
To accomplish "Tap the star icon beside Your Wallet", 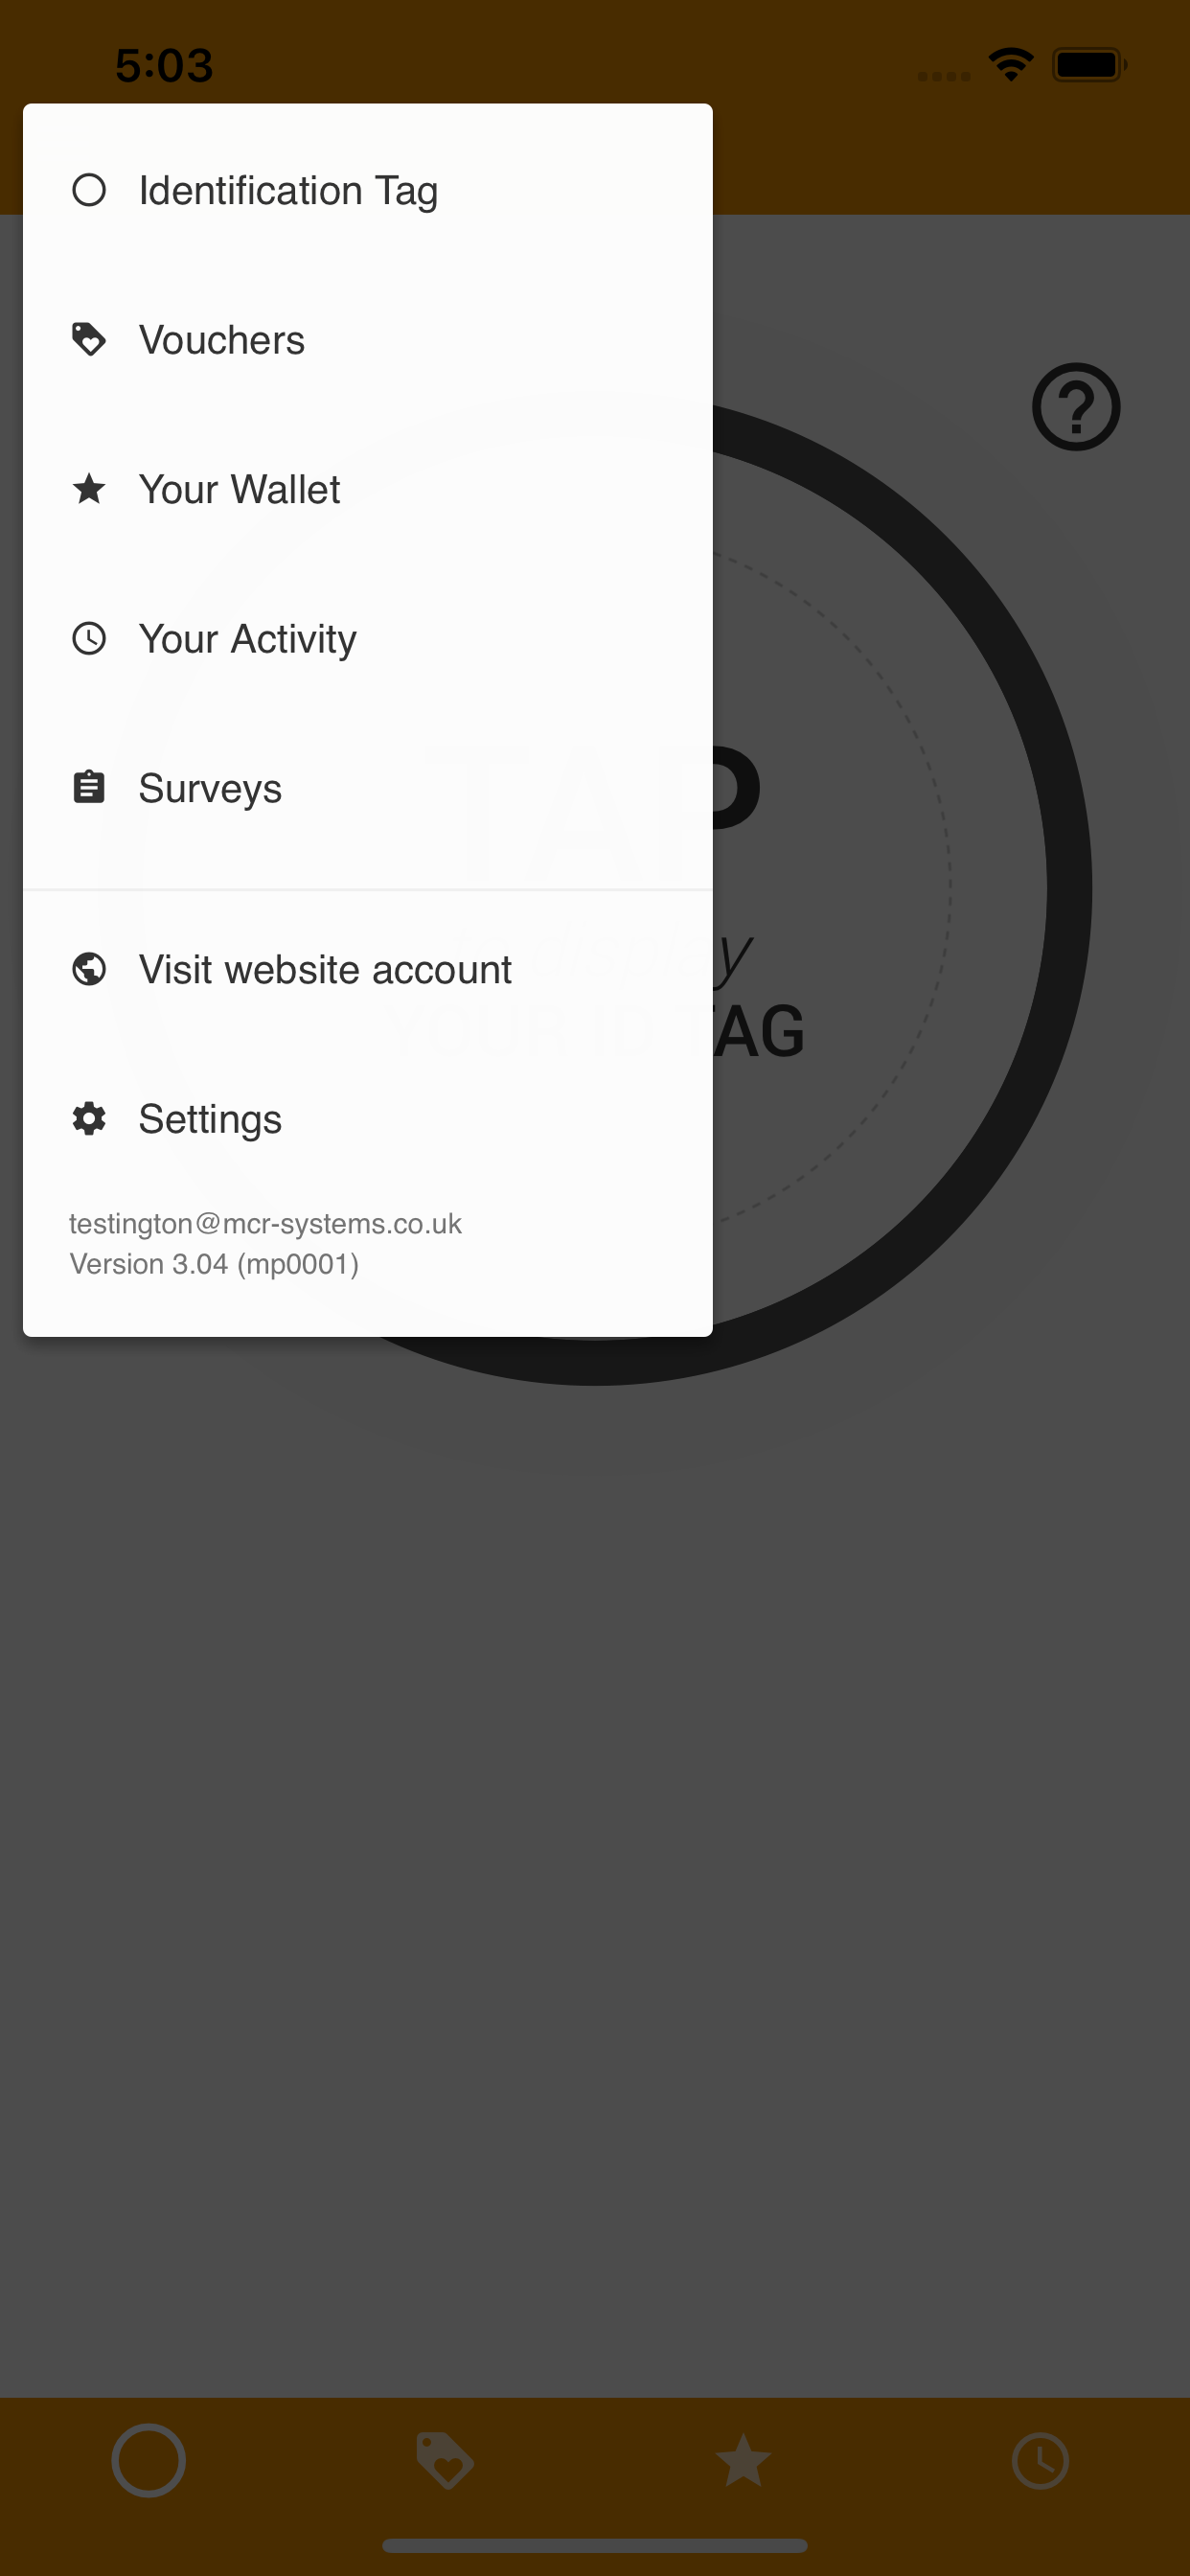I will point(89,489).
